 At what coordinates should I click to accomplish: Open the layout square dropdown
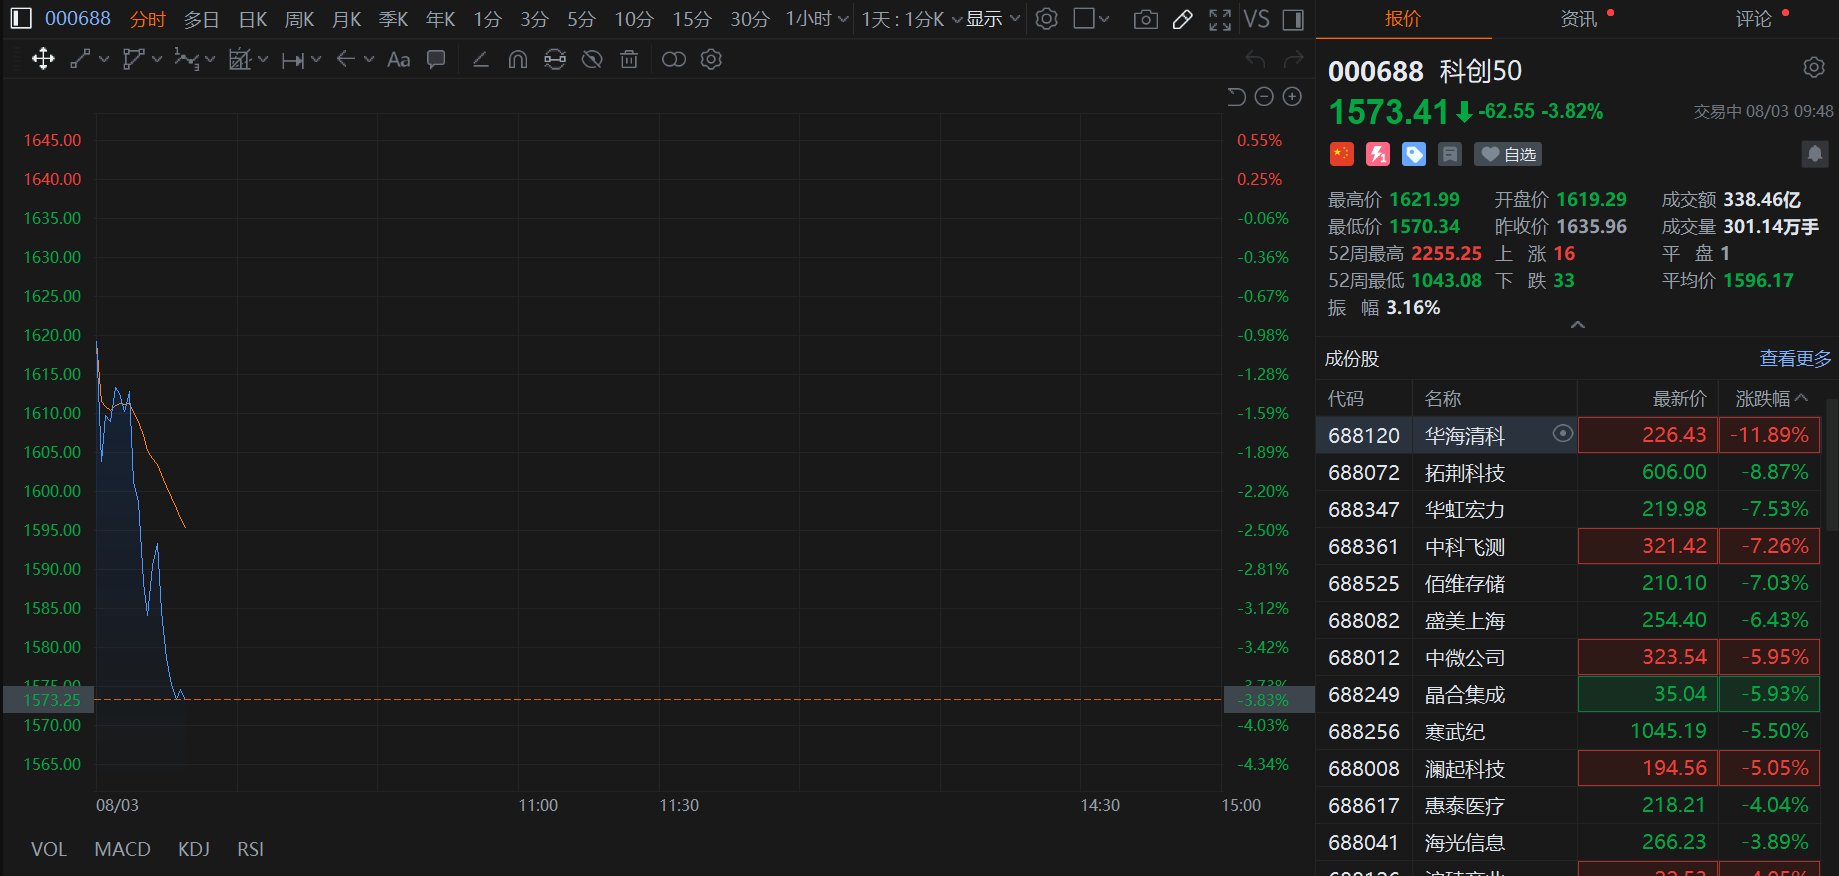[x=1091, y=19]
